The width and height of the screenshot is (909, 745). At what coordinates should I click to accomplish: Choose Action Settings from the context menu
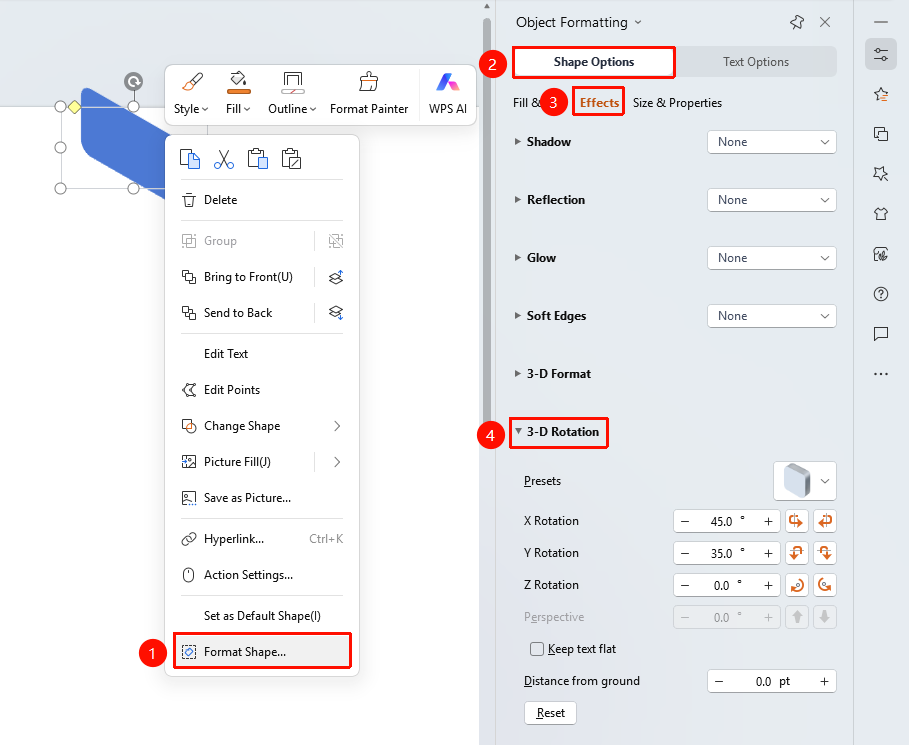coord(262,575)
